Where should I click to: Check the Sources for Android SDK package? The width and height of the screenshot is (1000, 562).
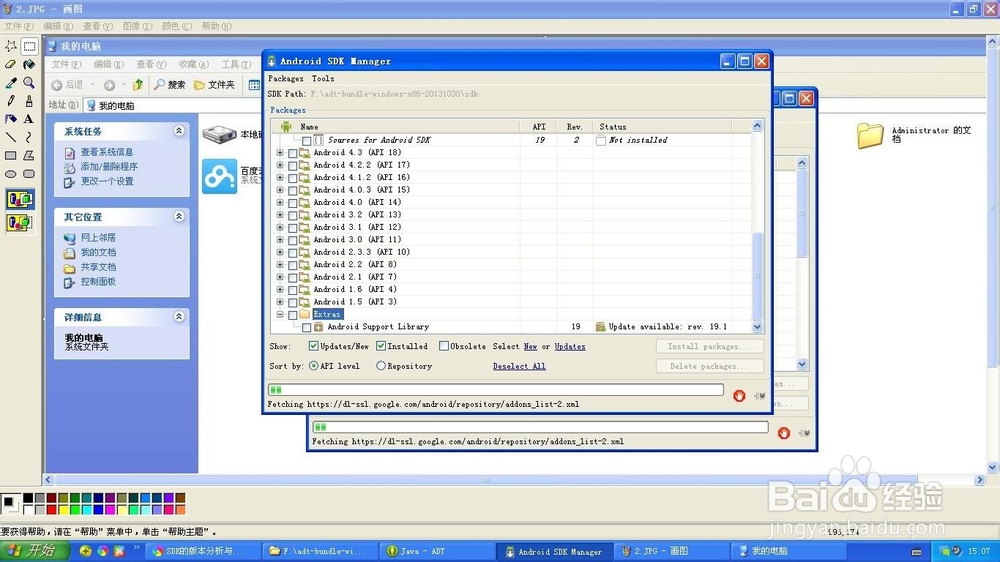point(307,140)
